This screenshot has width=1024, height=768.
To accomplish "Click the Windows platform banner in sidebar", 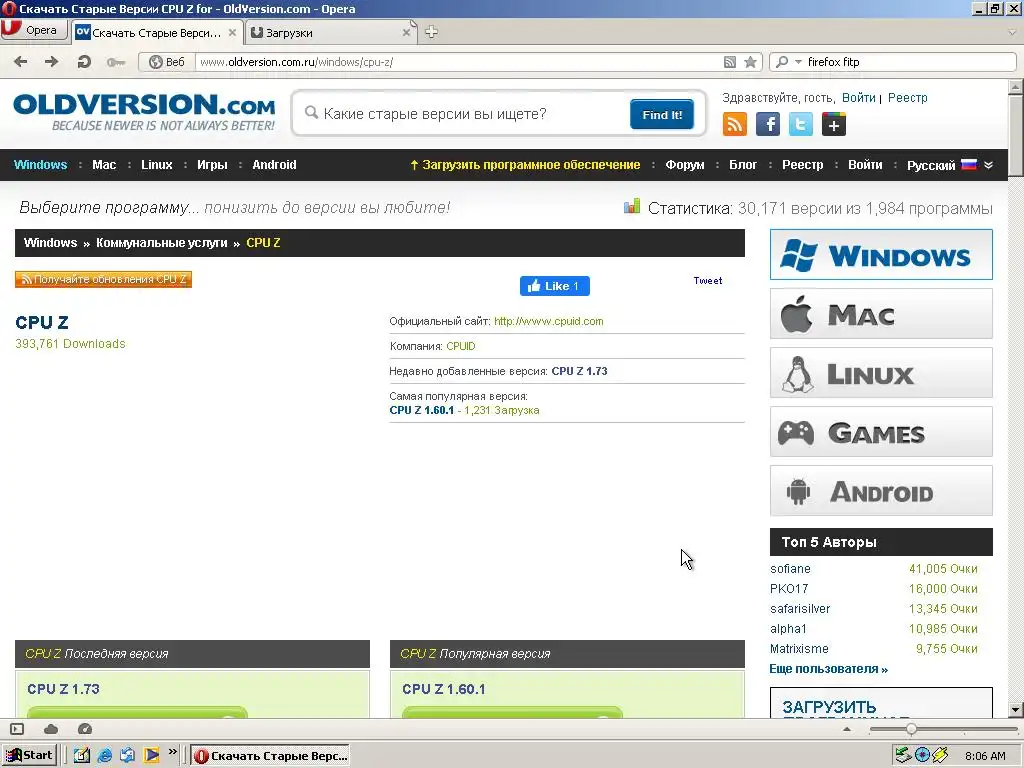I will coord(881,254).
